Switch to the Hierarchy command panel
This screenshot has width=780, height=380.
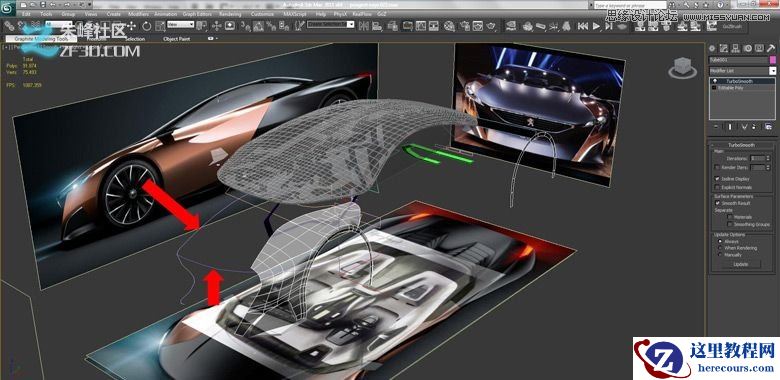pyautogui.click(x=735, y=48)
